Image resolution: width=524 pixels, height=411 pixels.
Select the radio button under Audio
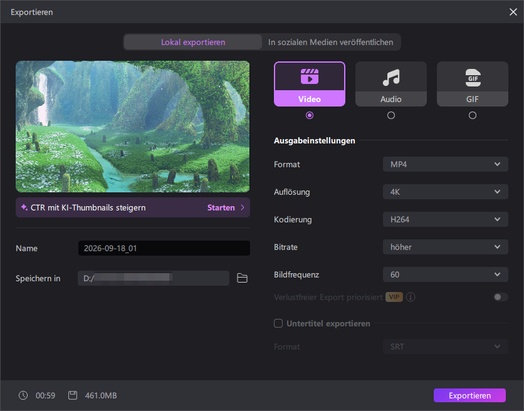tap(391, 115)
